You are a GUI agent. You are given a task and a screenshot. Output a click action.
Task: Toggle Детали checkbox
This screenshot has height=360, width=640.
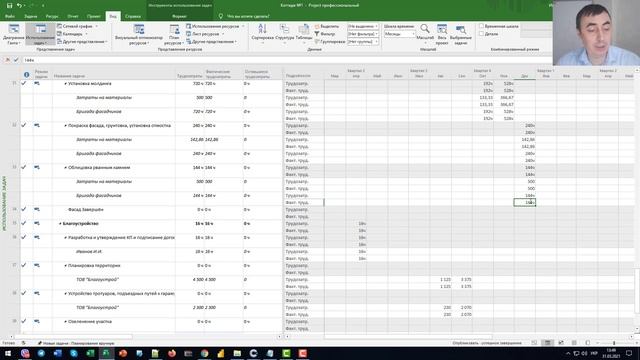click(482, 34)
